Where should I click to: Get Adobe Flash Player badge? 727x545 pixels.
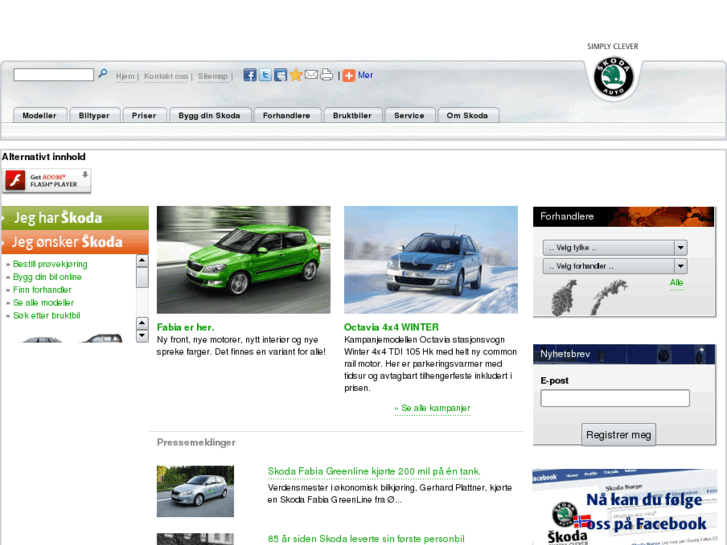(46, 180)
